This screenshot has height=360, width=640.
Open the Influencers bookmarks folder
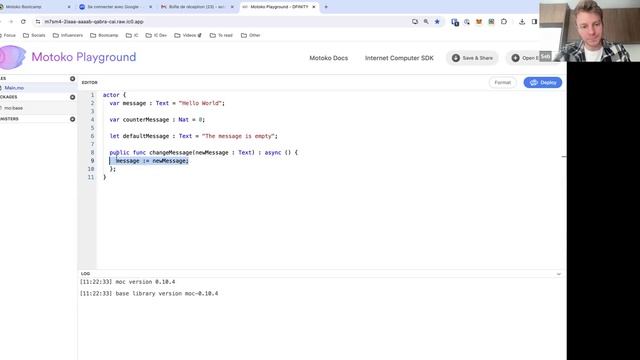[x=68, y=36]
